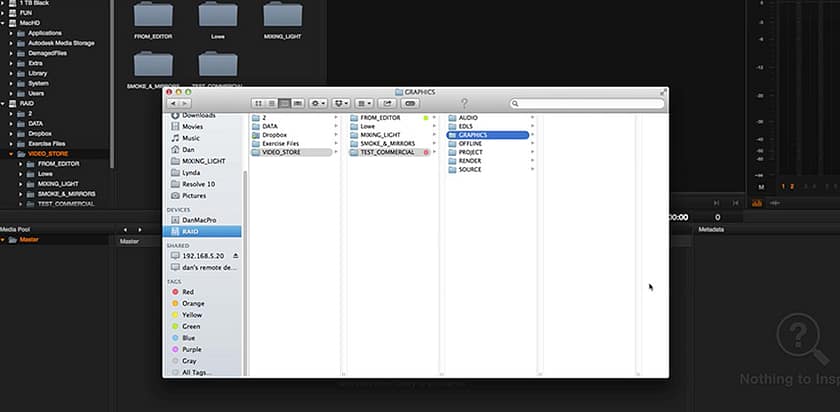The width and height of the screenshot is (840, 412).
Task: Collapse MacHD volume in Resolve tree
Action: point(3,23)
